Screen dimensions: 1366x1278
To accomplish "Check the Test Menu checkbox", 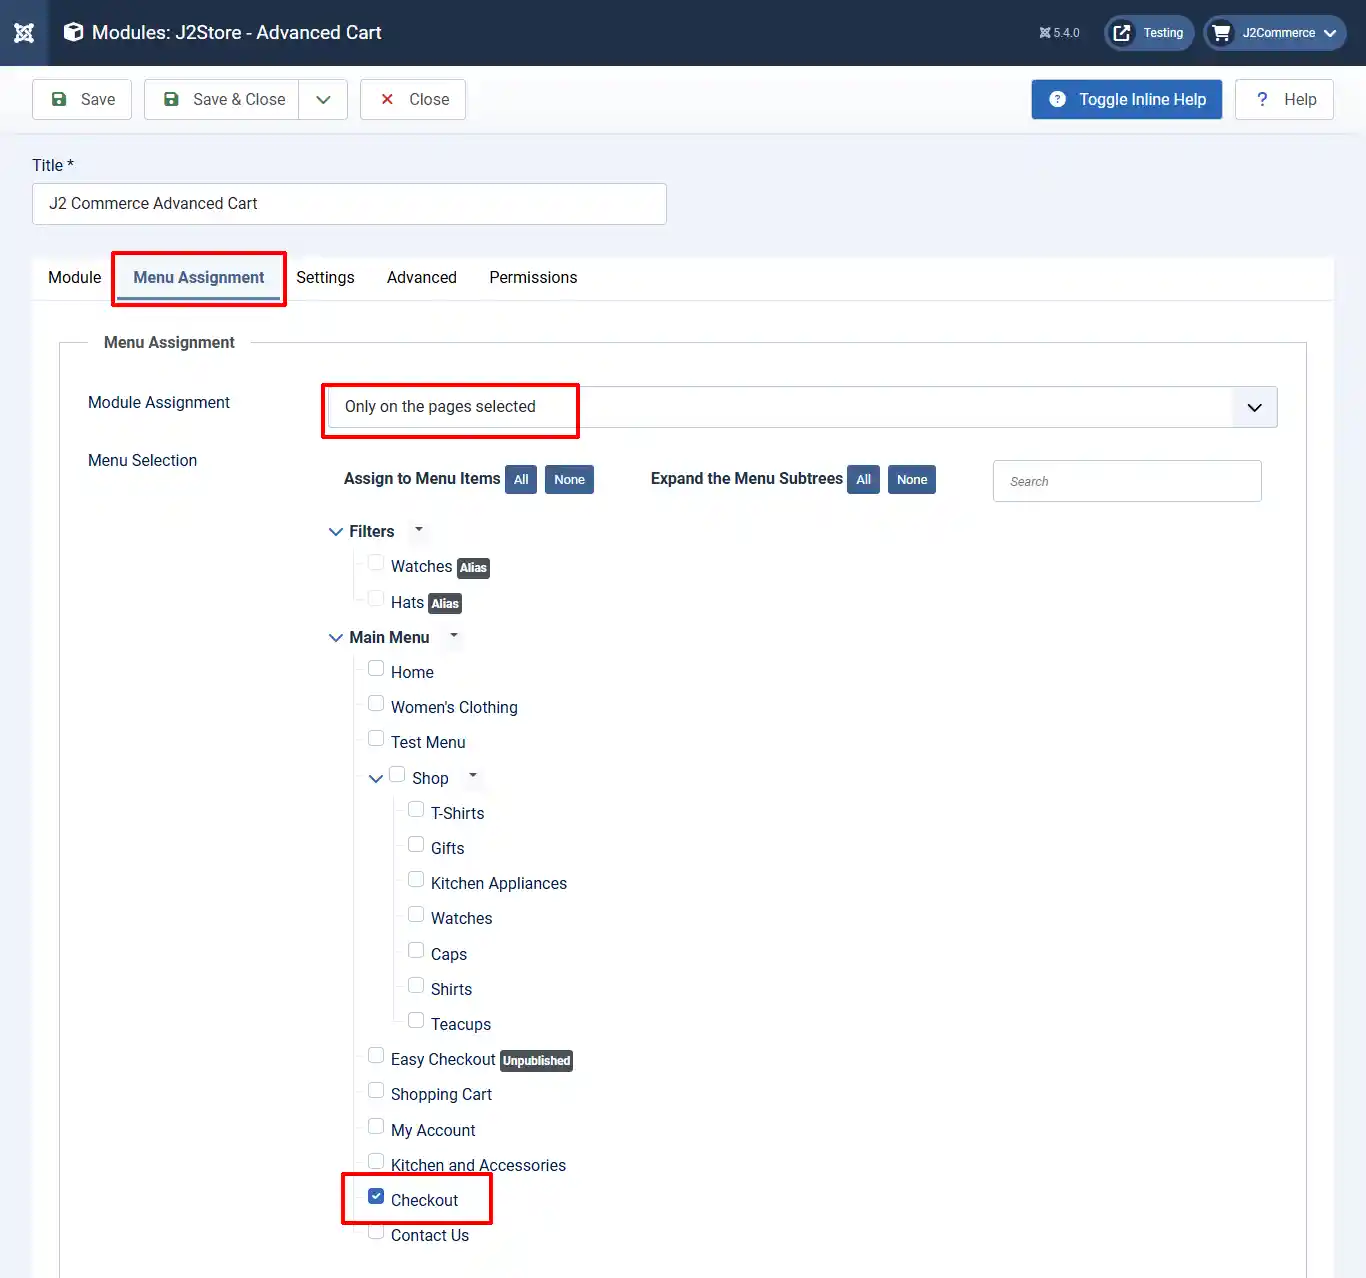I will 376,738.
